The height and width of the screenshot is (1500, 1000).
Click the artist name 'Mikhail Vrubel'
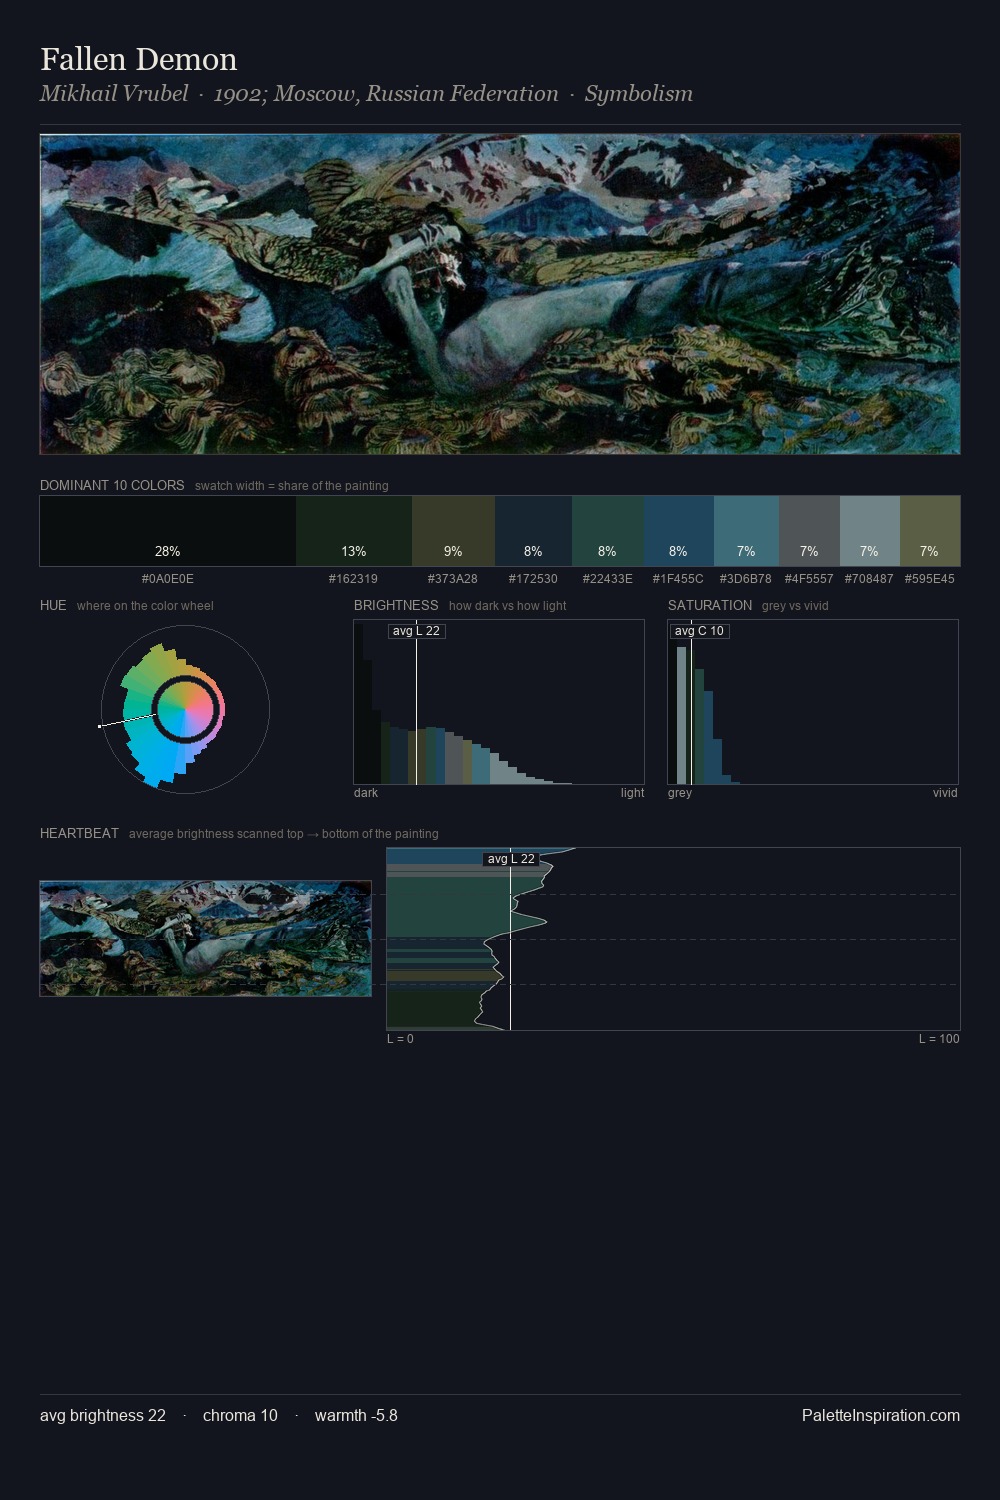[114, 94]
